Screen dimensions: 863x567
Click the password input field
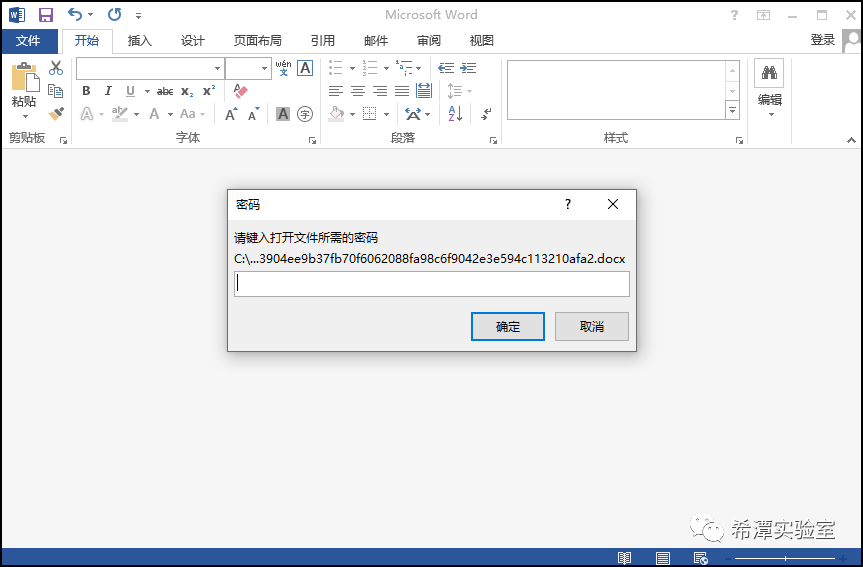pyautogui.click(x=432, y=284)
